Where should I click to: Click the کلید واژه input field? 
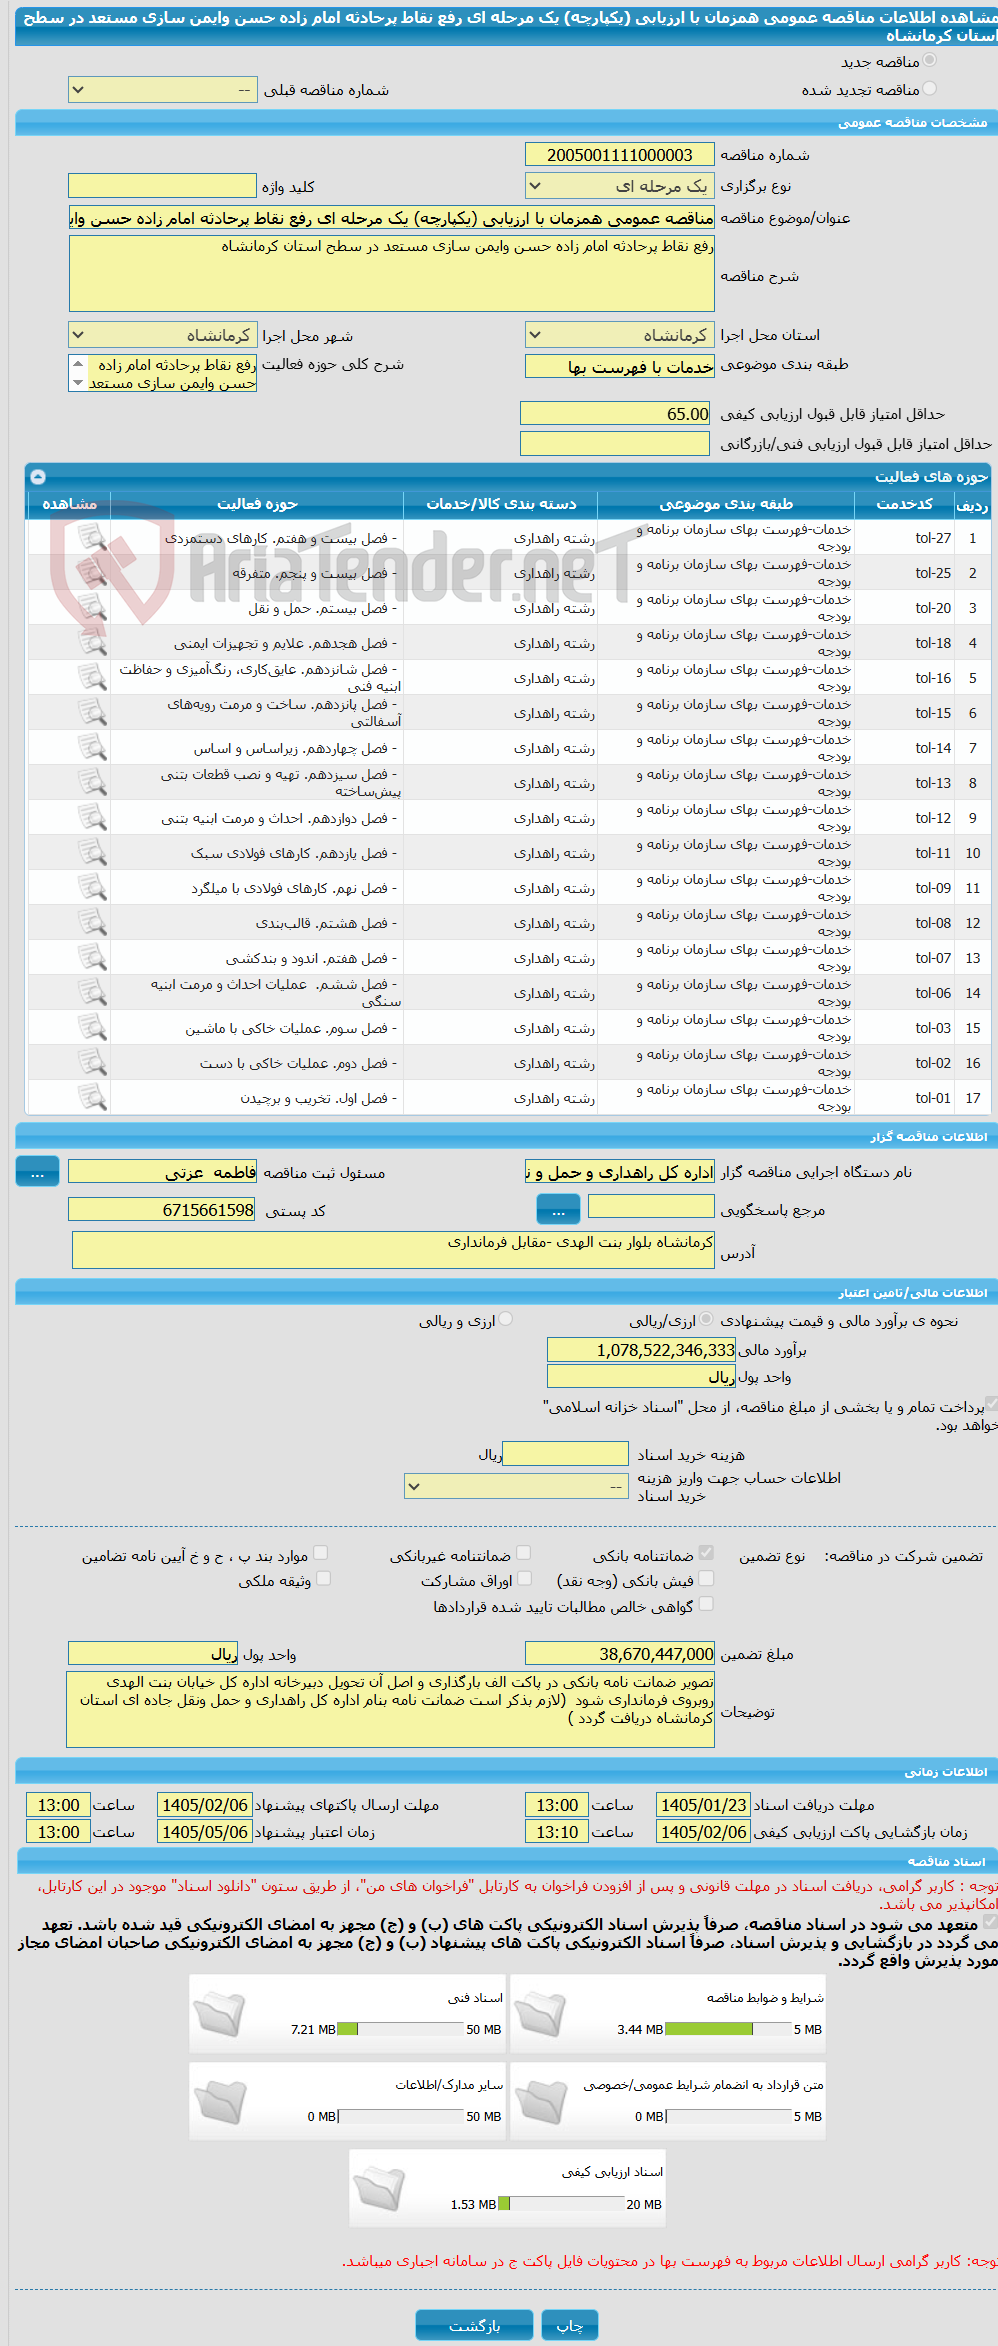pyautogui.click(x=162, y=186)
